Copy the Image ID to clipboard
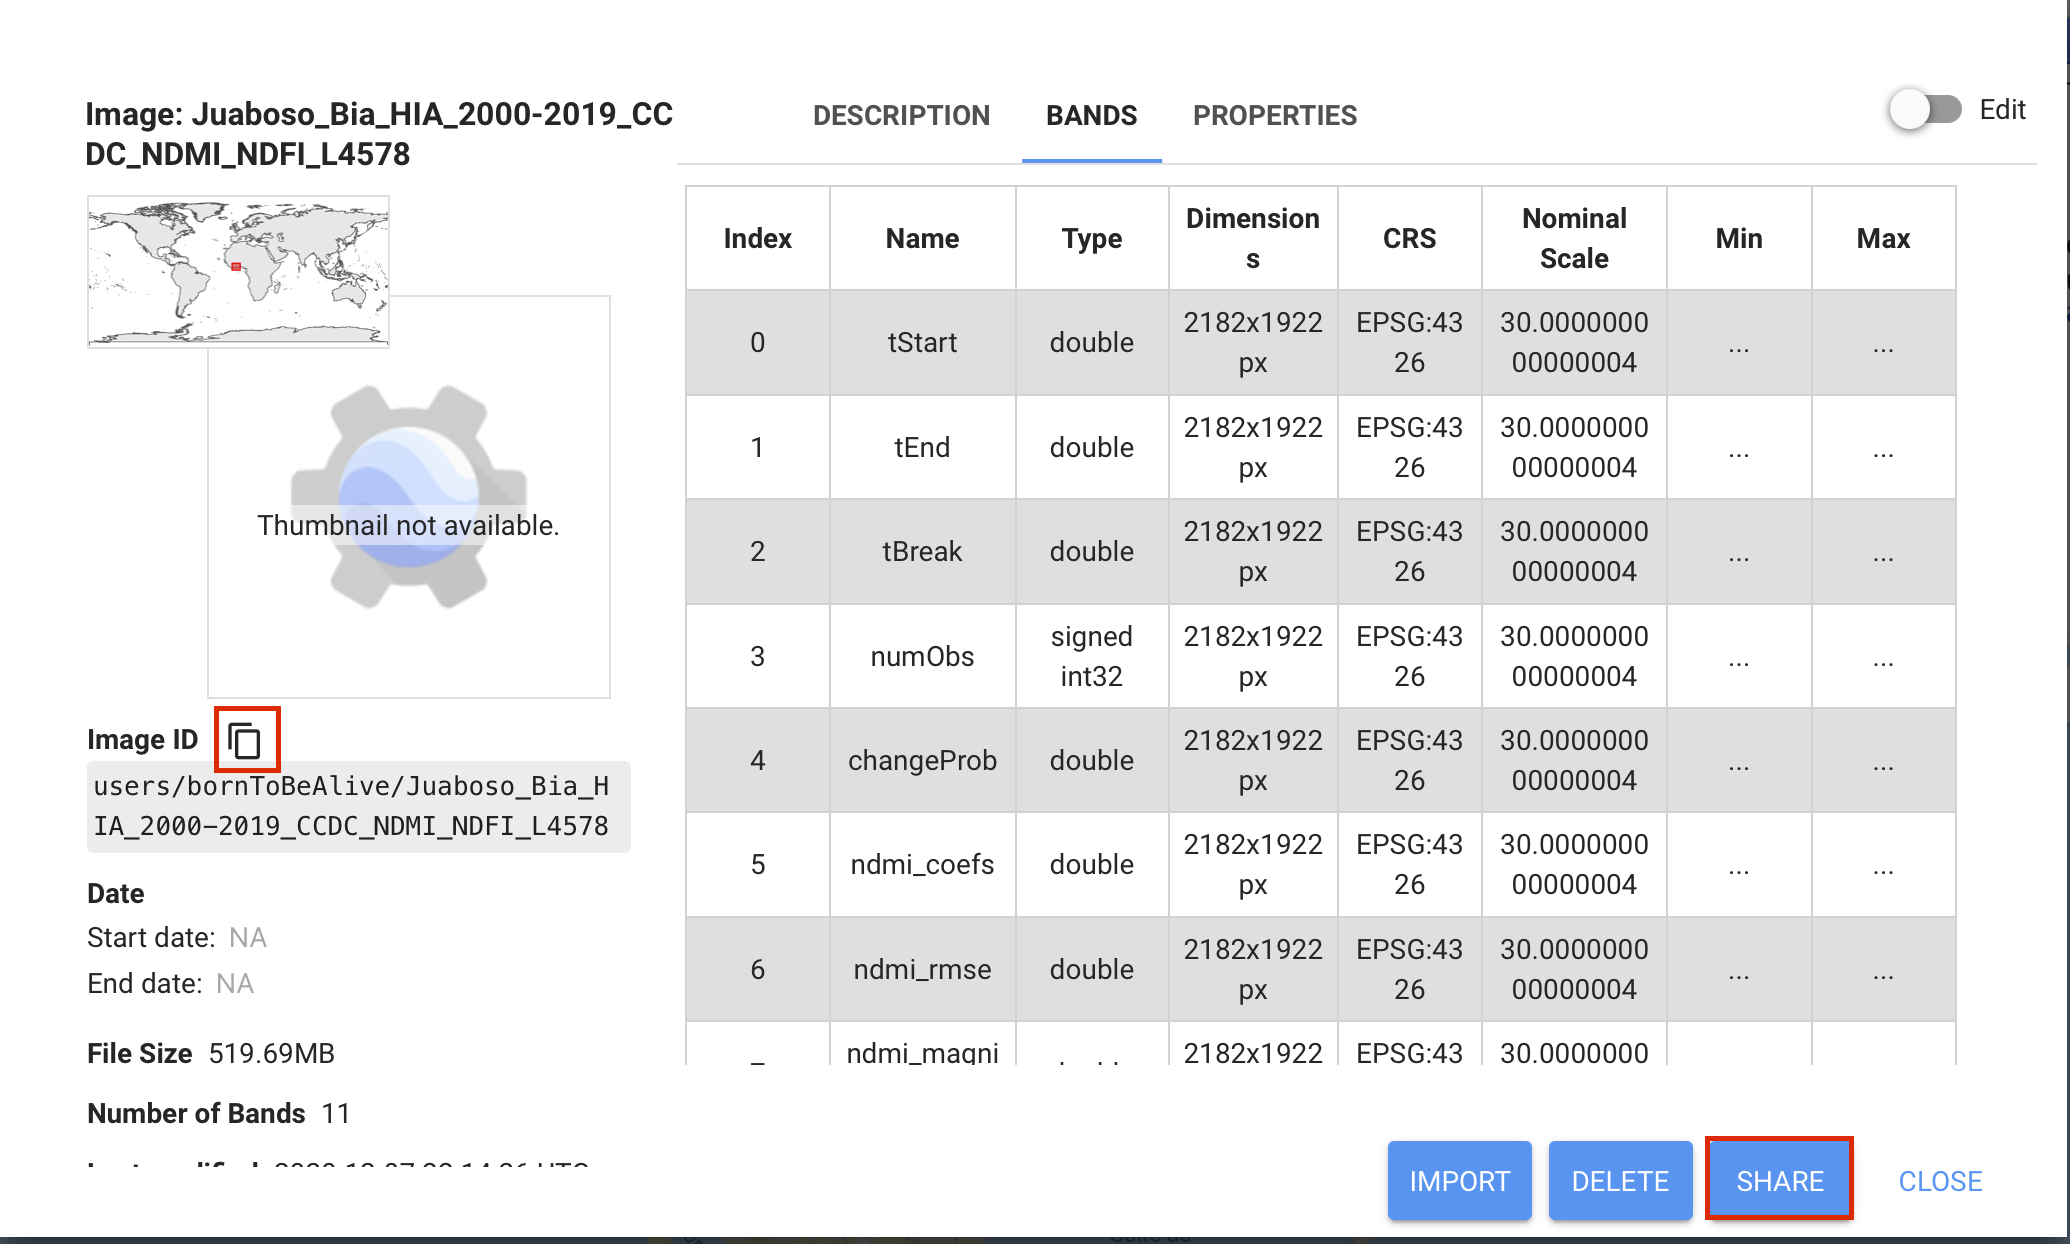 246,740
